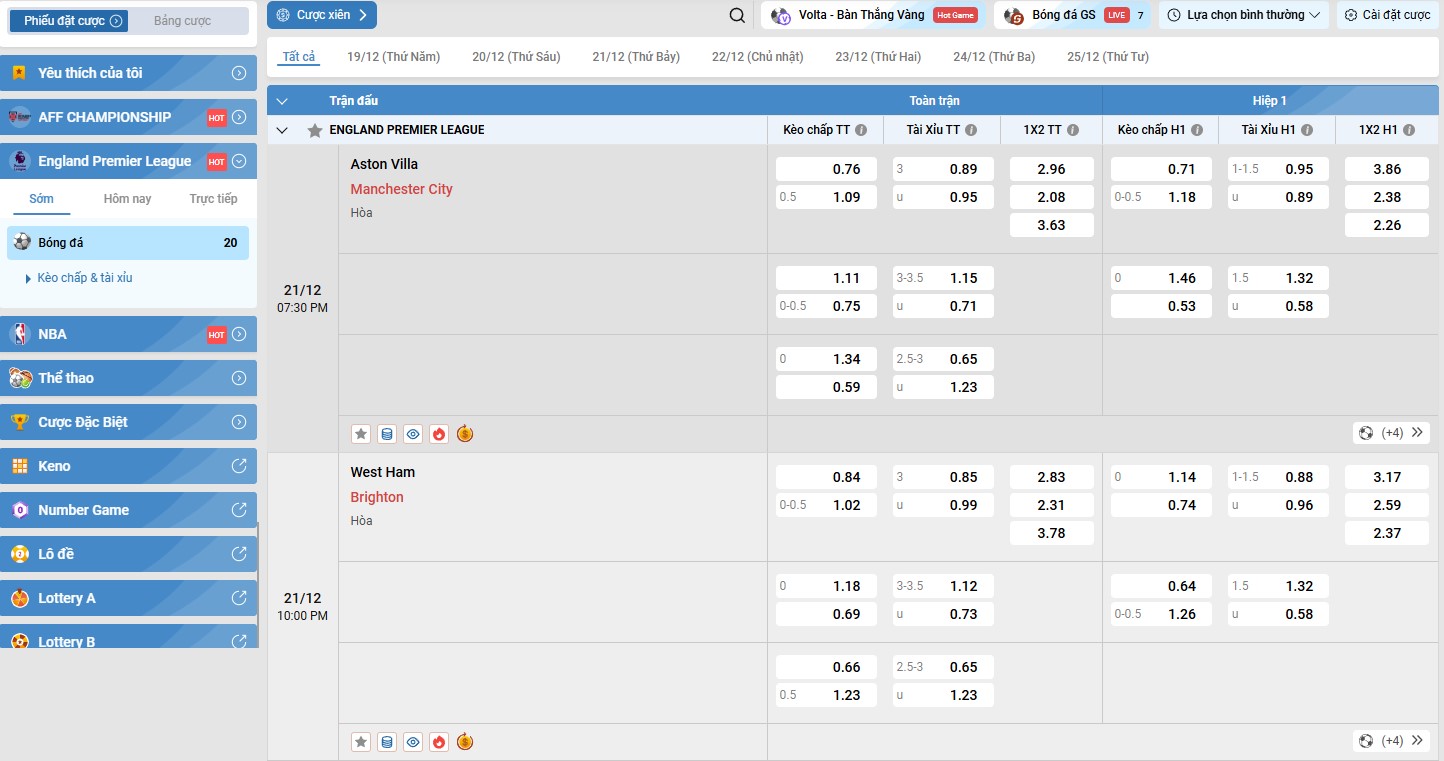Open statistics database icon for Aston Villa match
The image size is (1444, 761).
[387, 434]
